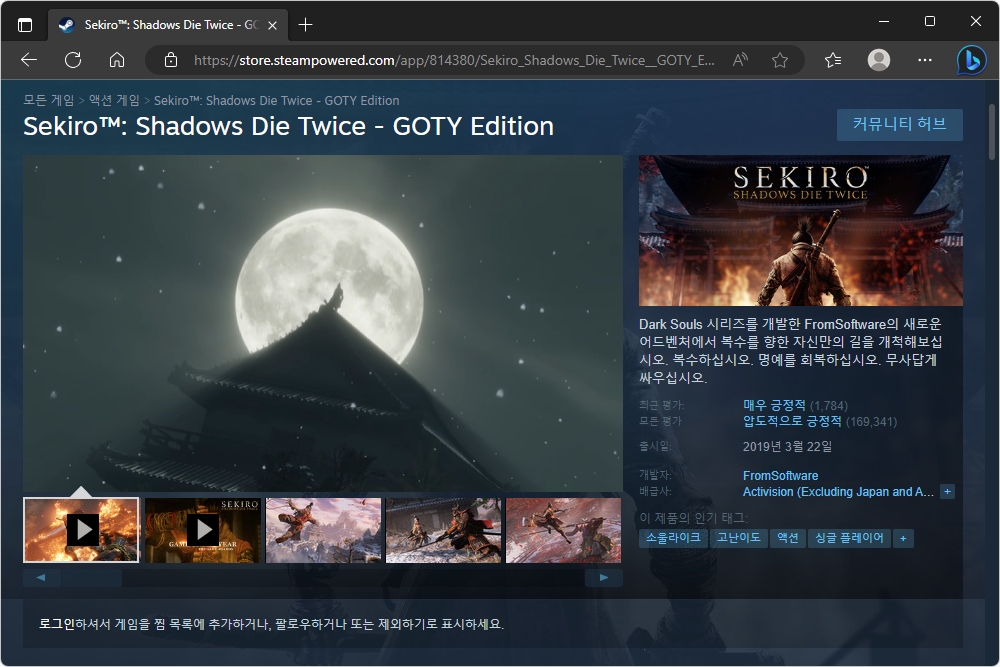Click the thumbnail strip left arrow
1000x667 pixels.
tap(41, 578)
